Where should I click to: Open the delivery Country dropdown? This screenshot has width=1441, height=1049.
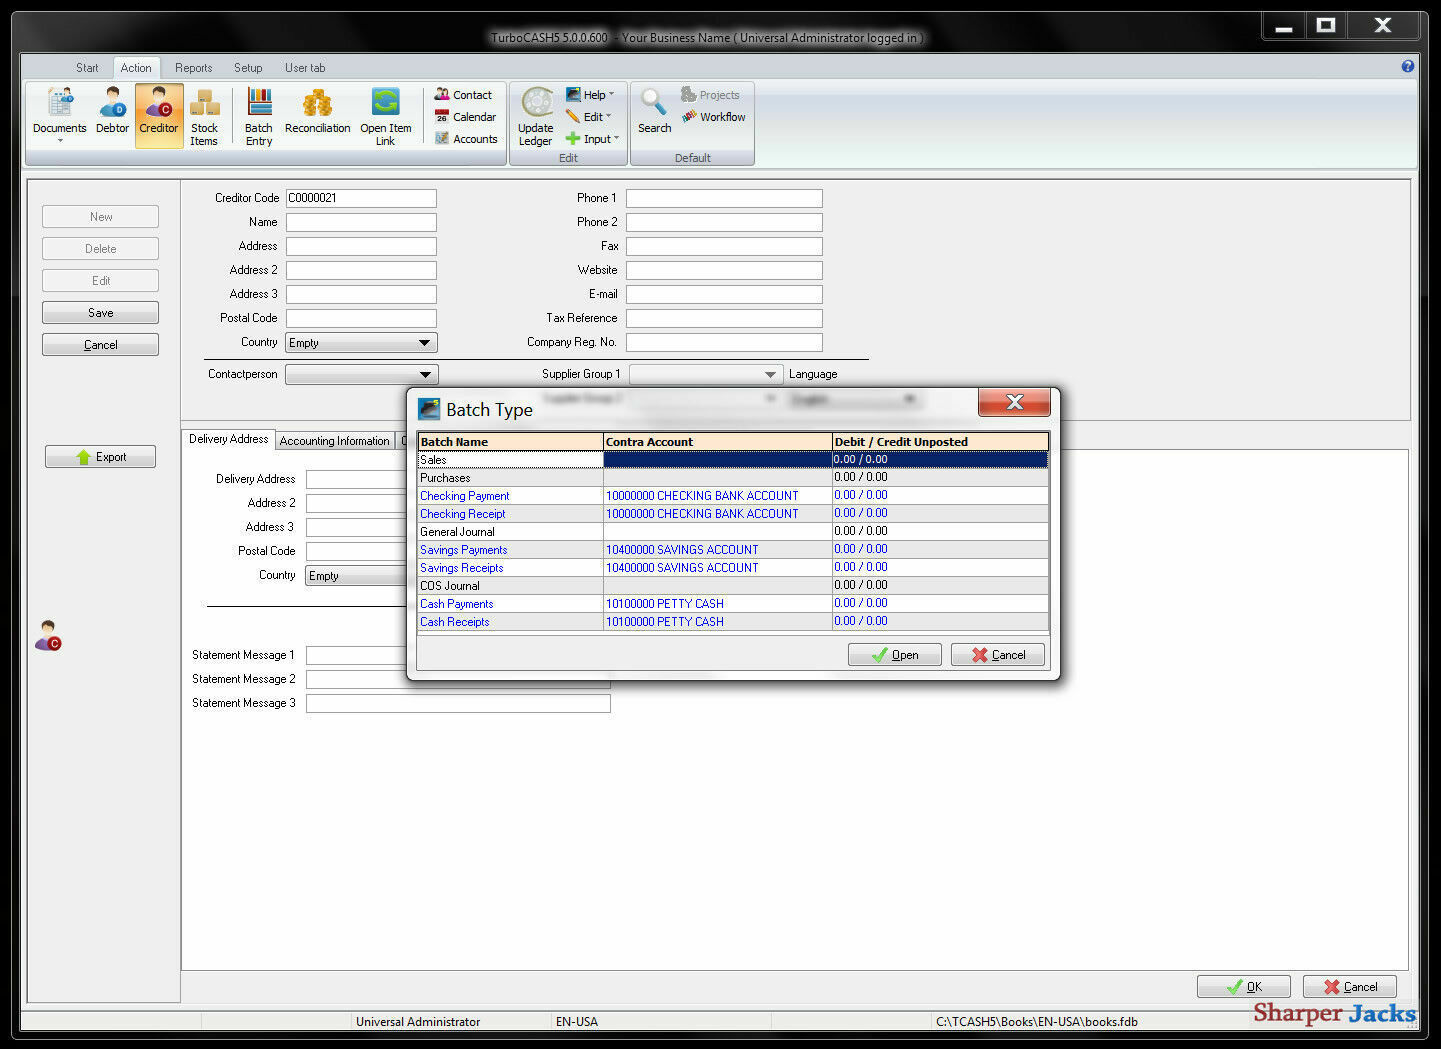(357, 576)
